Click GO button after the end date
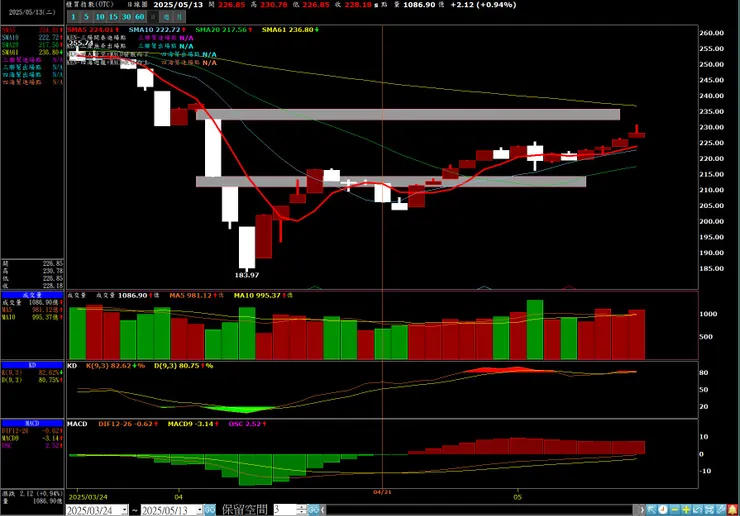The image size is (740, 516). pos(210,510)
